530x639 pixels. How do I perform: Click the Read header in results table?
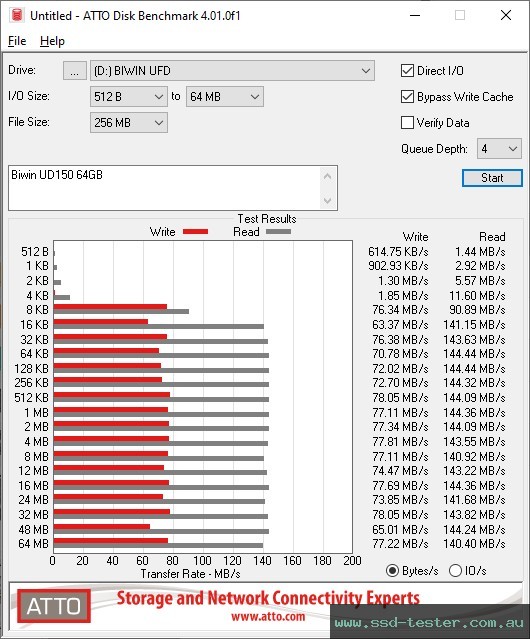pos(492,237)
